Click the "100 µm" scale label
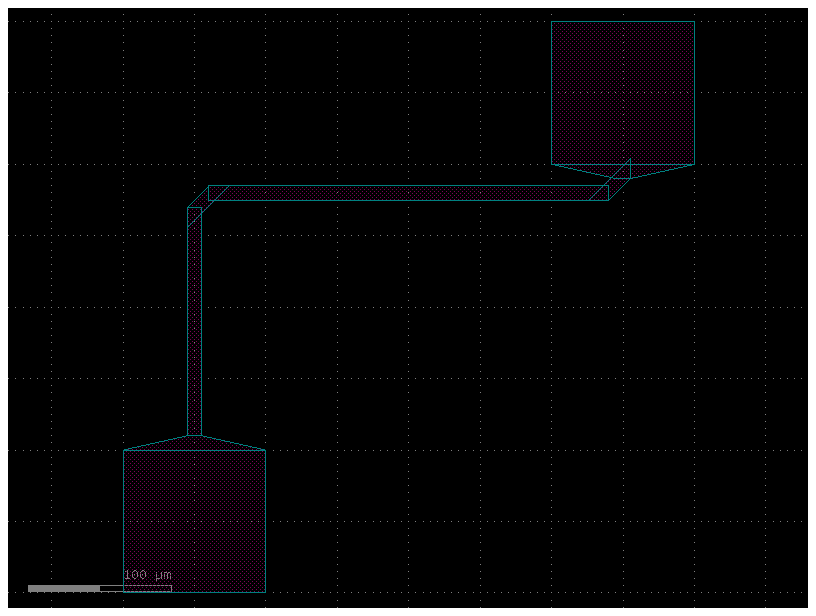This screenshot has height=616, width=816. pos(147,575)
